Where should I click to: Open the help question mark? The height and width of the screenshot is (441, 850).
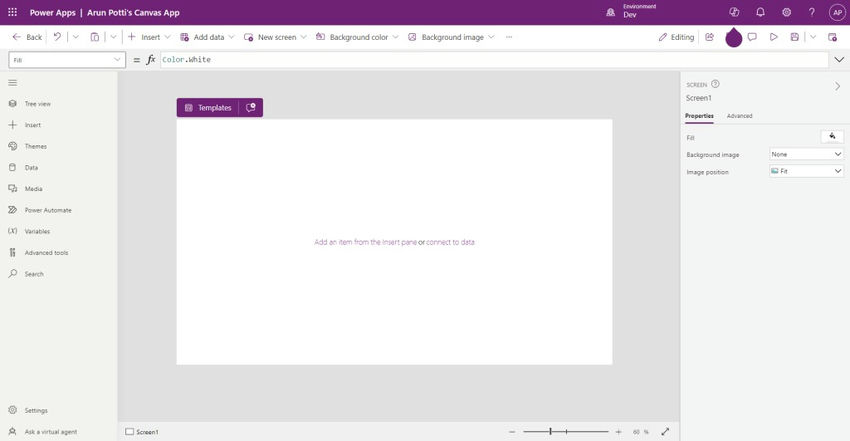click(812, 12)
